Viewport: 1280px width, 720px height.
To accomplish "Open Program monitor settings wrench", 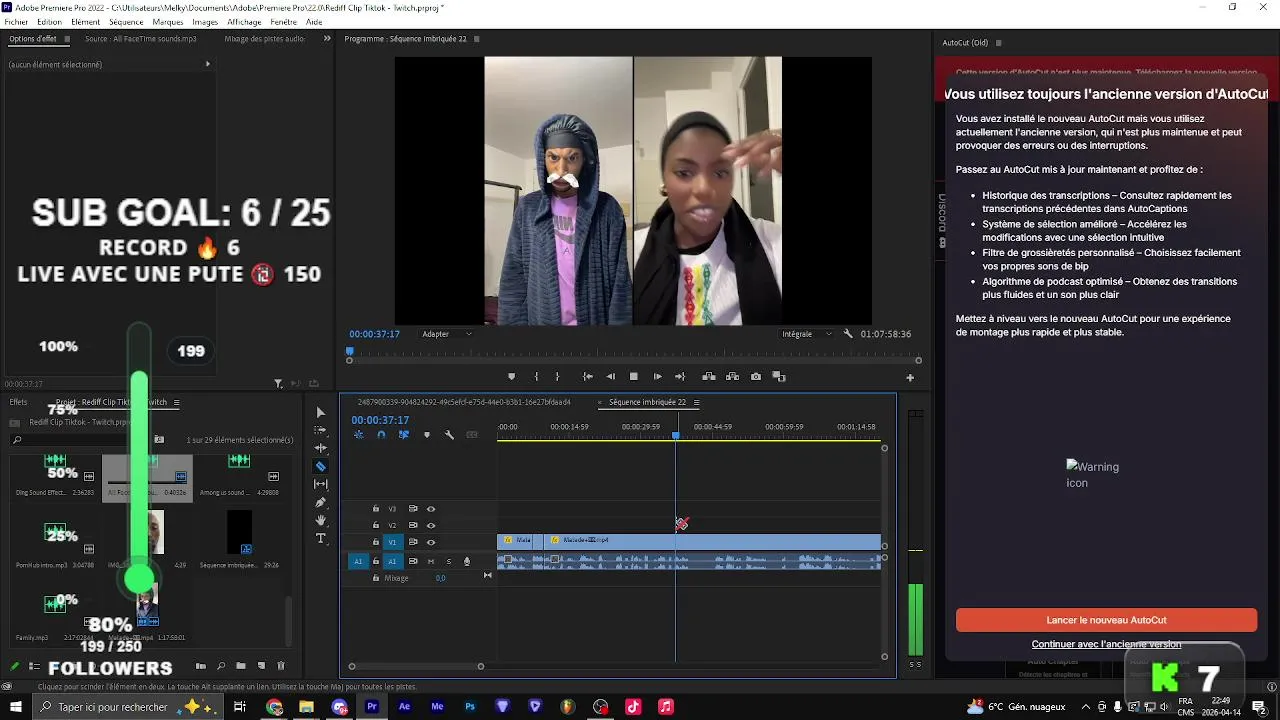I will pos(848,334).
